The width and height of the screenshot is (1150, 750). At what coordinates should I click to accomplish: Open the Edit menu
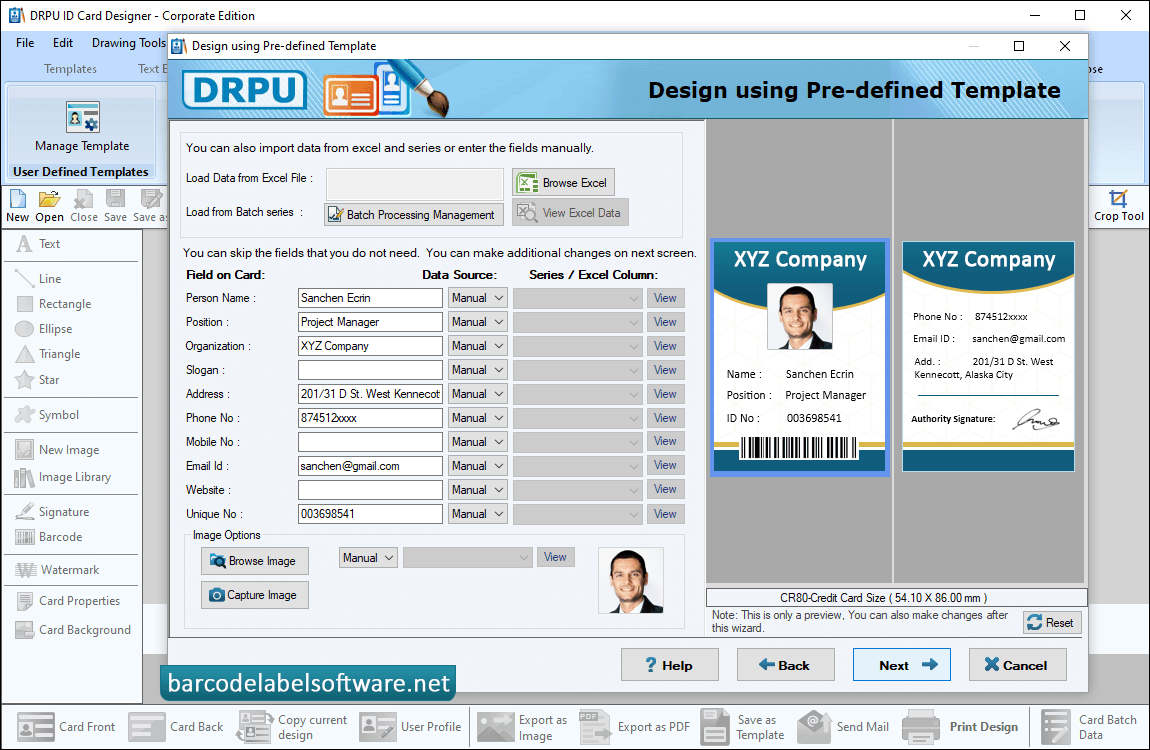pyautogui.click(x=63, y=43)
